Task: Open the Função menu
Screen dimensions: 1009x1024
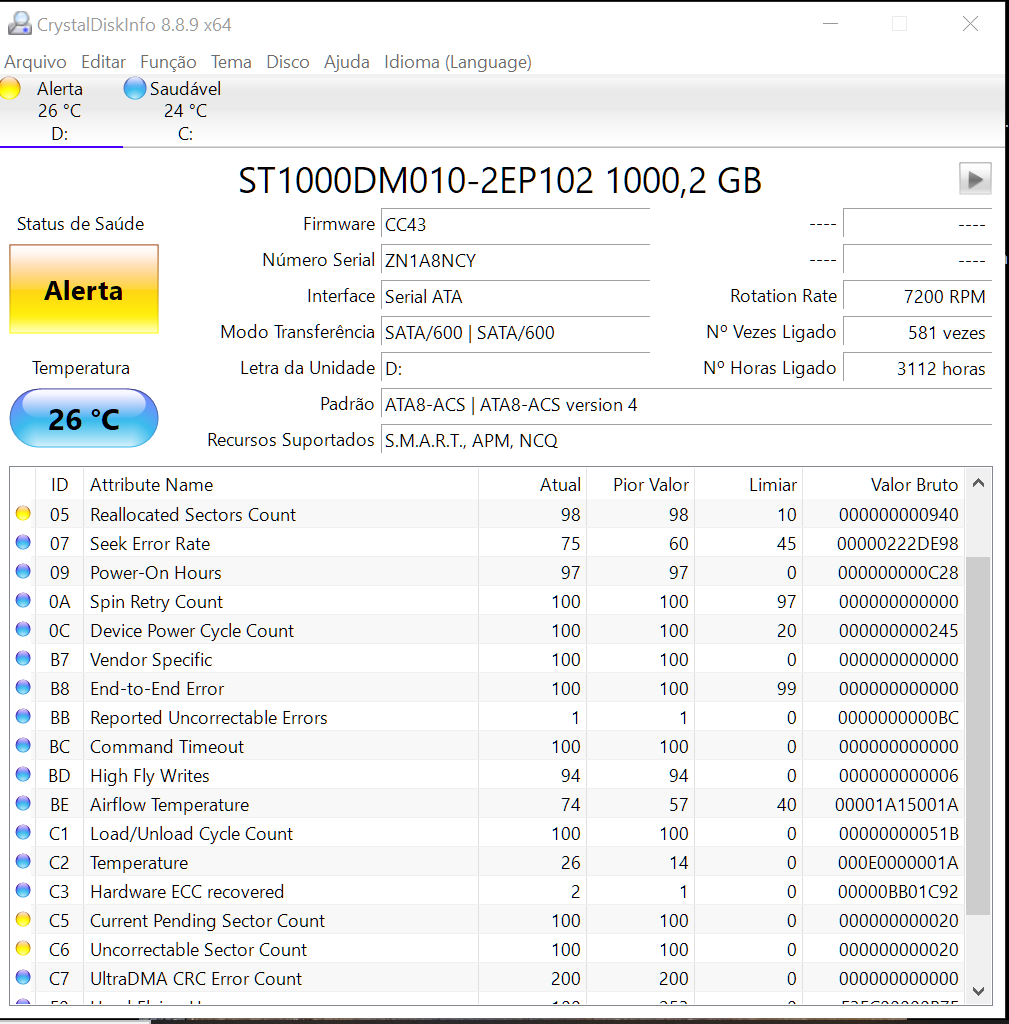Action: (168, 62)
